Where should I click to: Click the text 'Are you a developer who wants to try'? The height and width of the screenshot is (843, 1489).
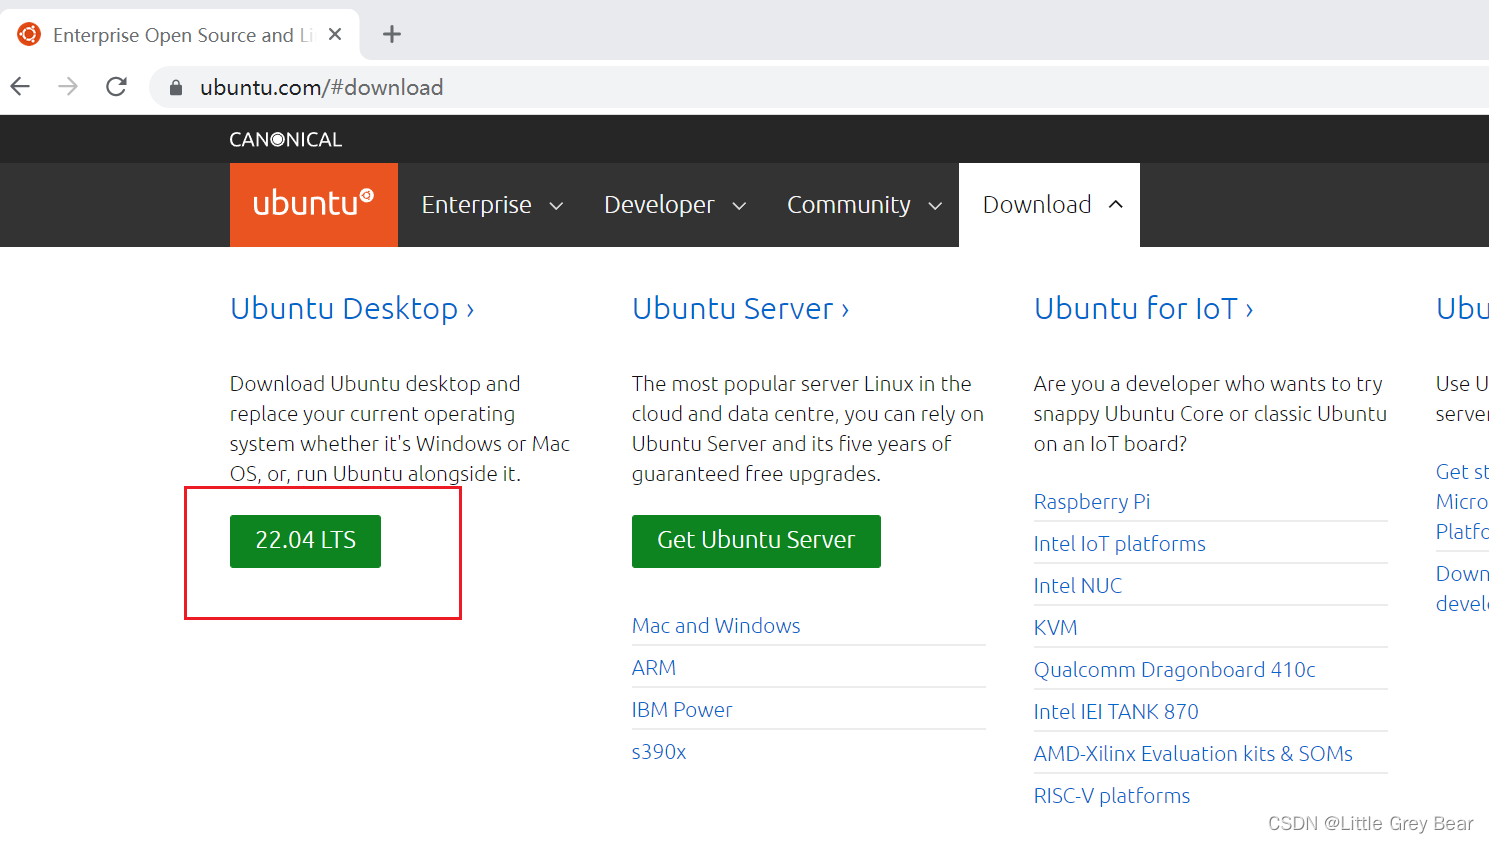1208,384
